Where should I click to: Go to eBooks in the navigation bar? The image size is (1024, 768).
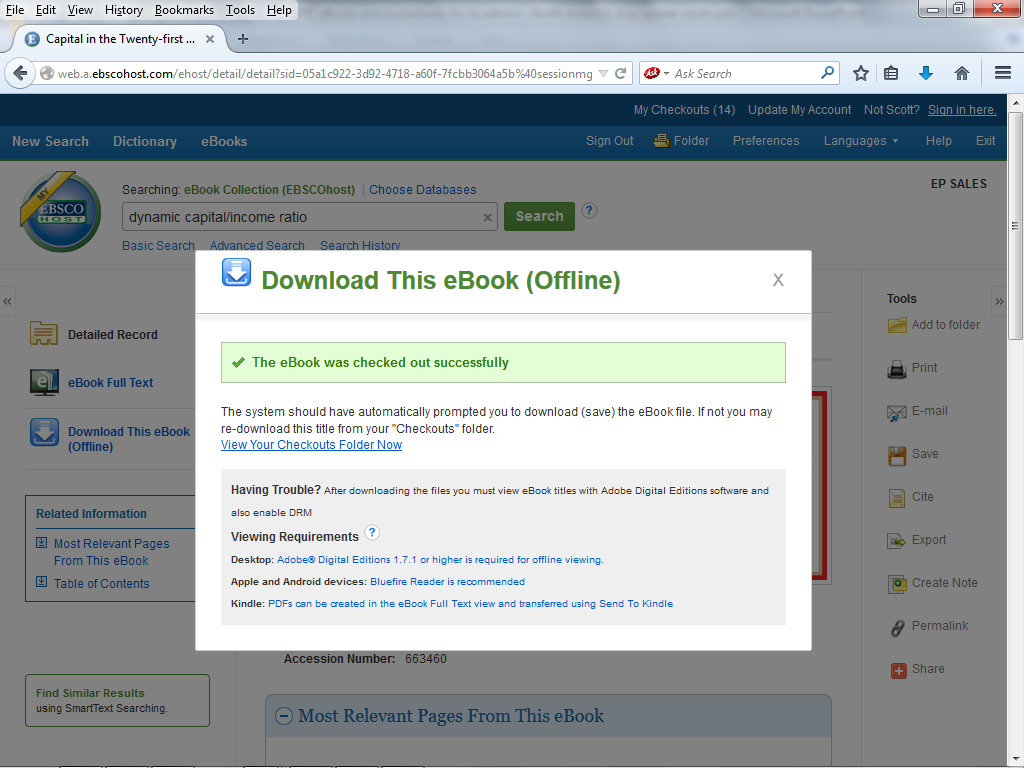tap(224, 141)
